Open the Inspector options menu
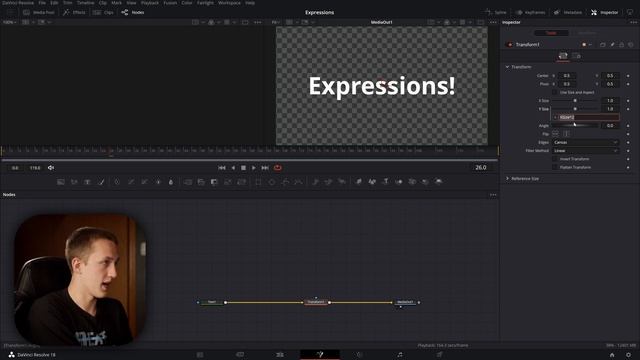The image size is (640, 360). click(633, 22)
